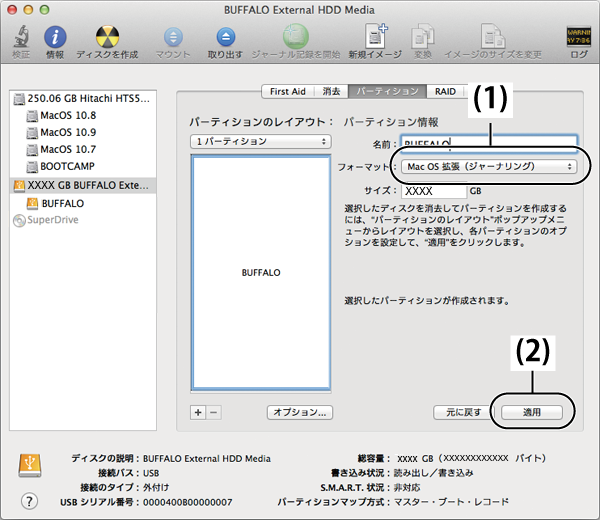Open the Log (ログ) toolbar icon

pyautogui.click(x=579, y=36)
